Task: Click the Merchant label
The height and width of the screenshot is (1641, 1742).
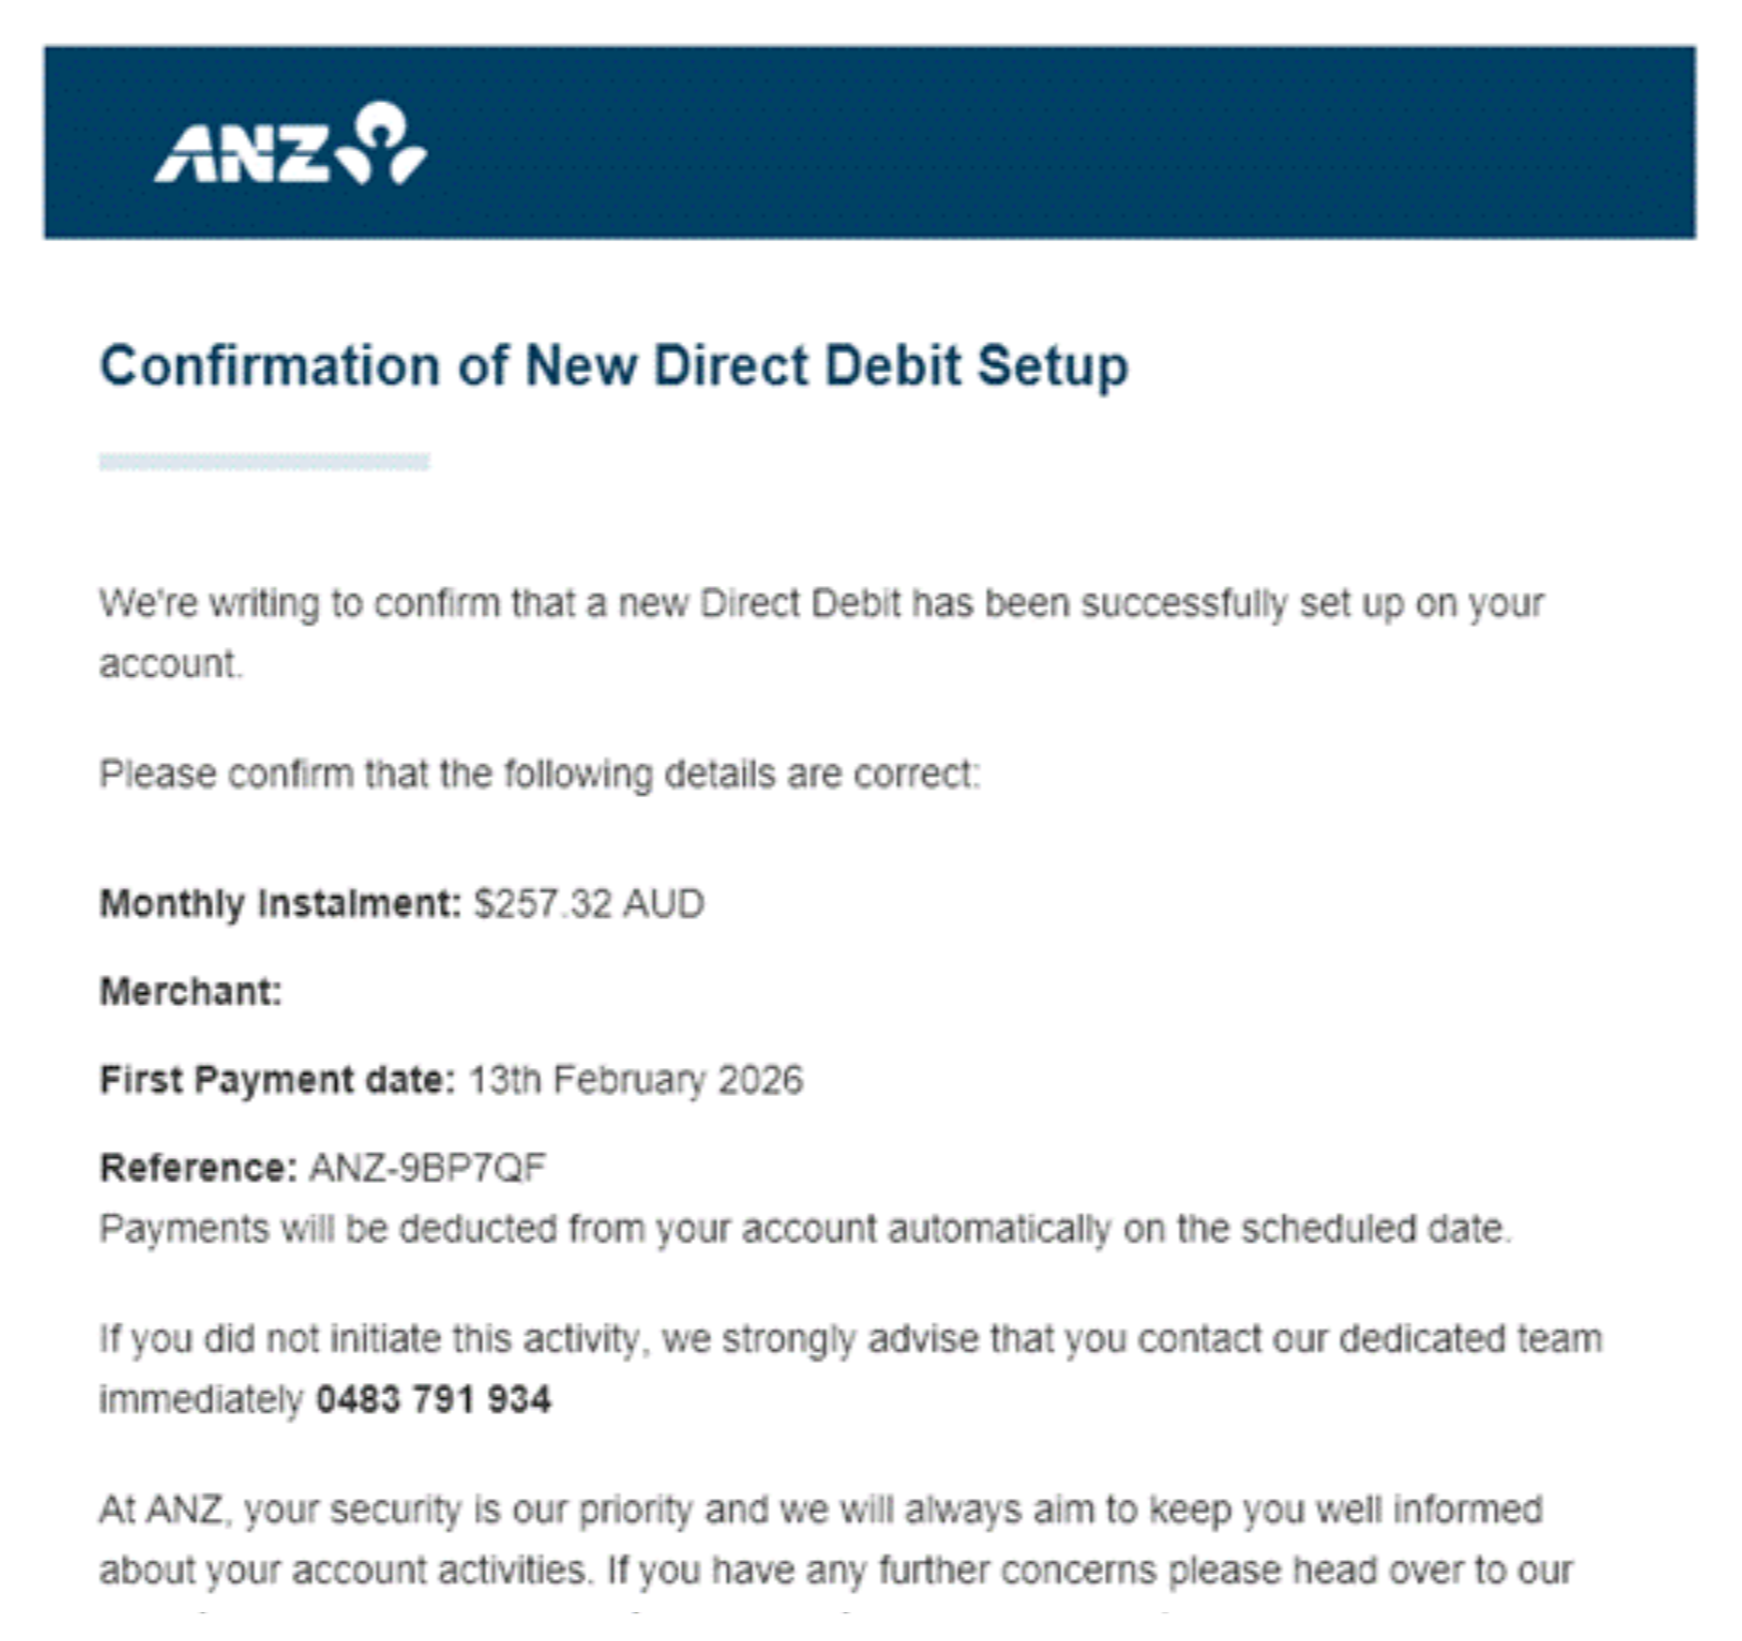Action: pos(191,992)
